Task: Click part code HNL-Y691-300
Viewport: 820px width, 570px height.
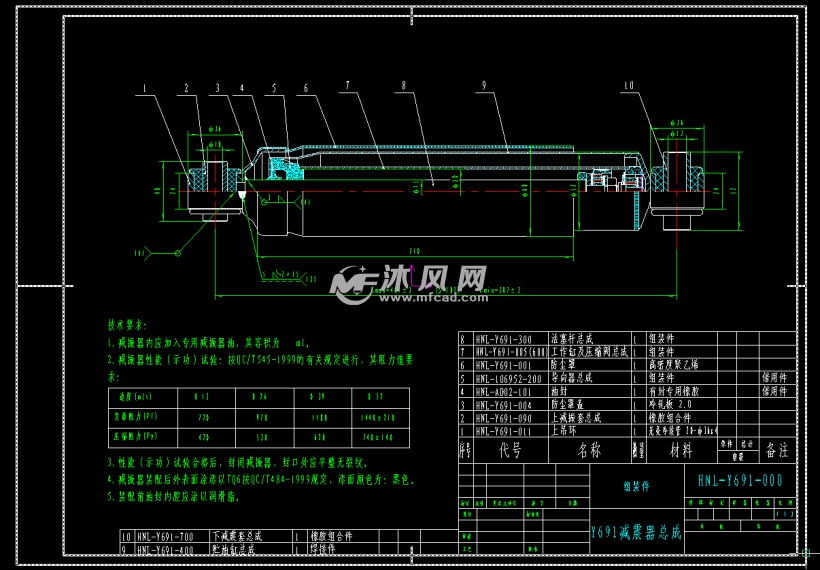Action: [x=503, y=339]
